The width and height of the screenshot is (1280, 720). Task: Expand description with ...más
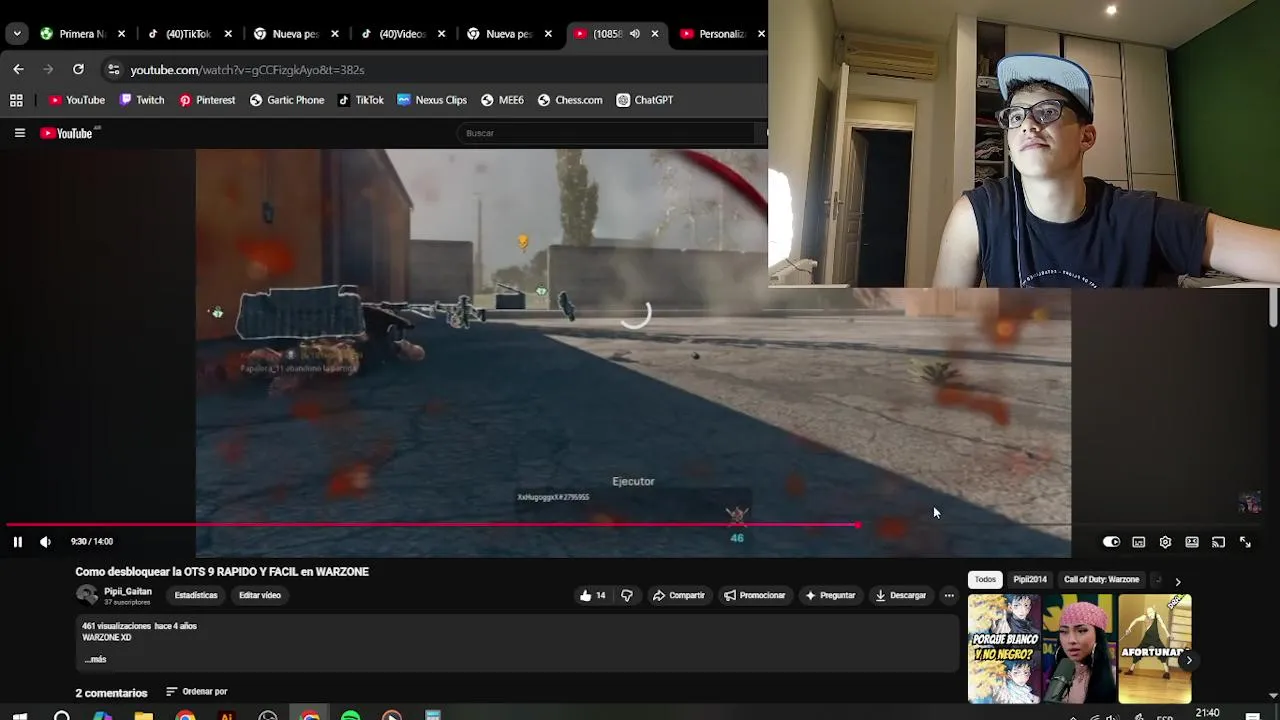96,660
